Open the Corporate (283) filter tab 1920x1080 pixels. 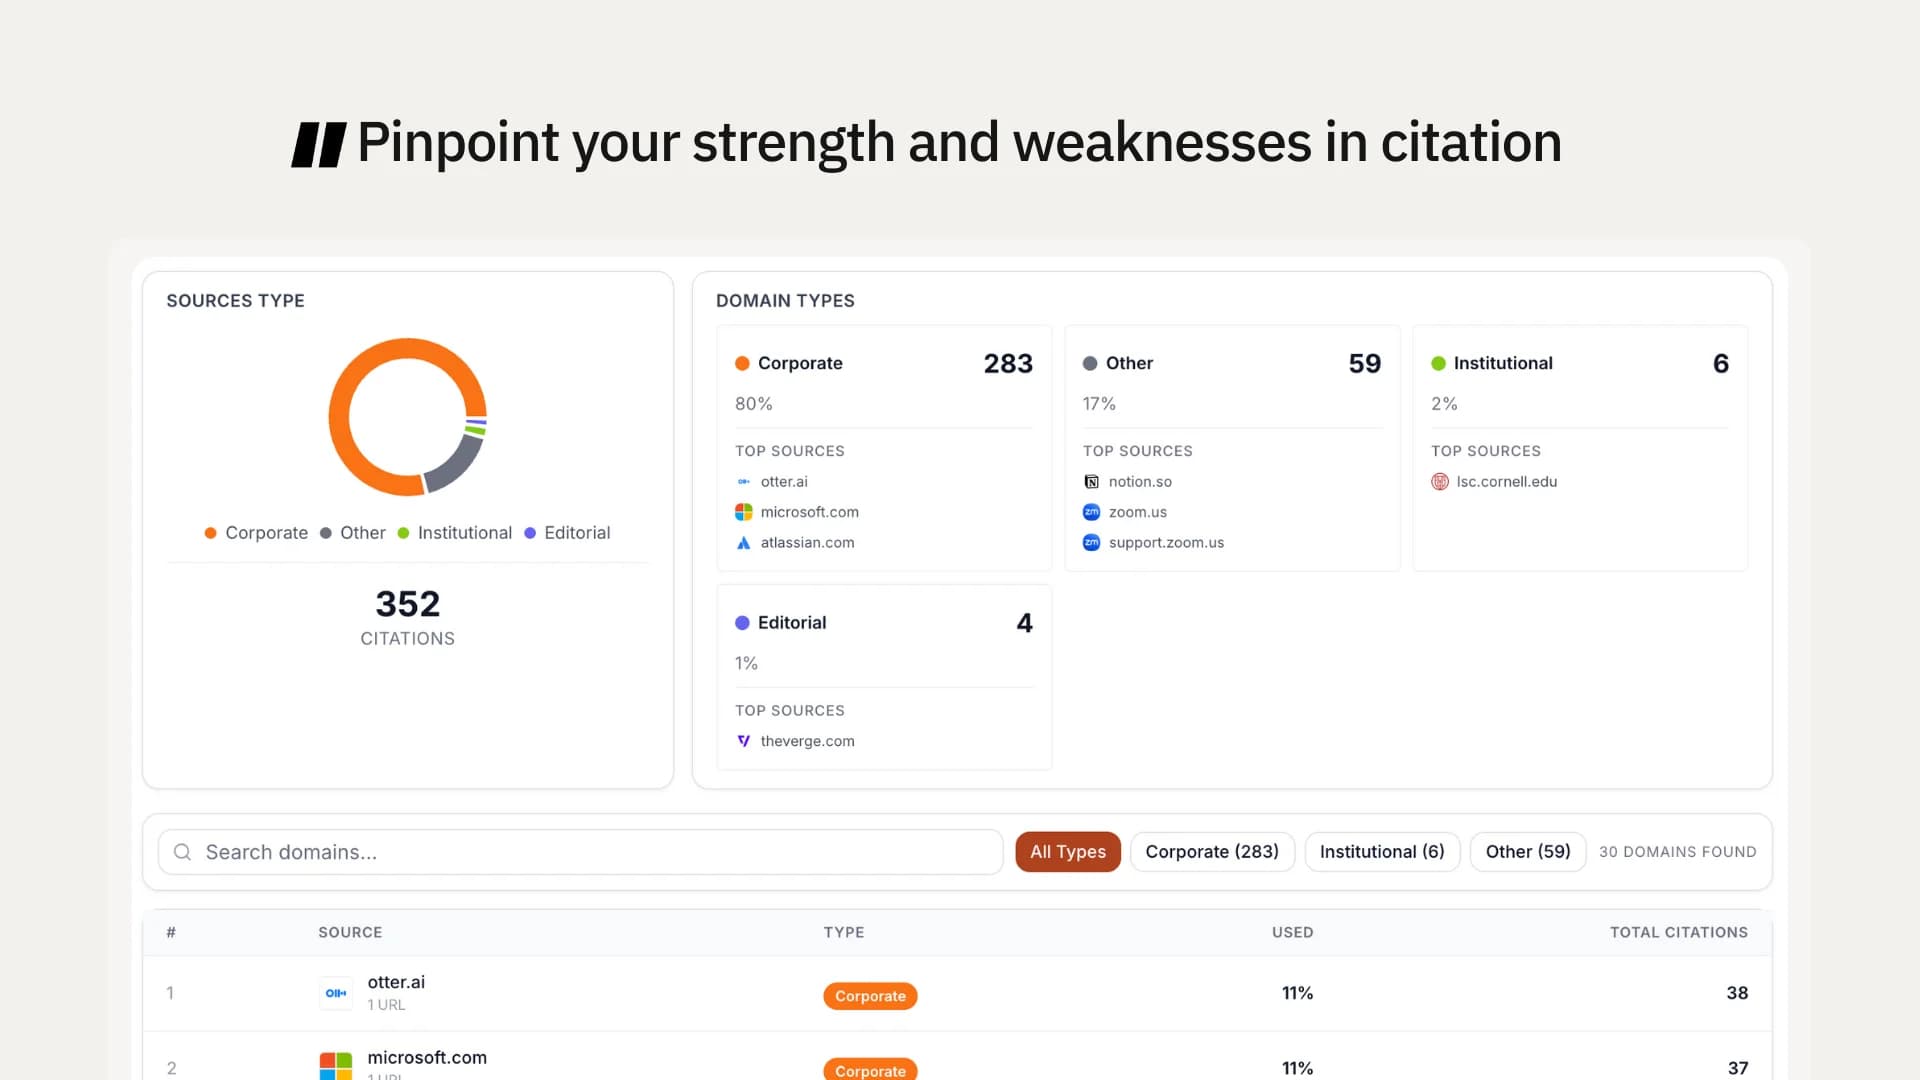pos(1212,851)
